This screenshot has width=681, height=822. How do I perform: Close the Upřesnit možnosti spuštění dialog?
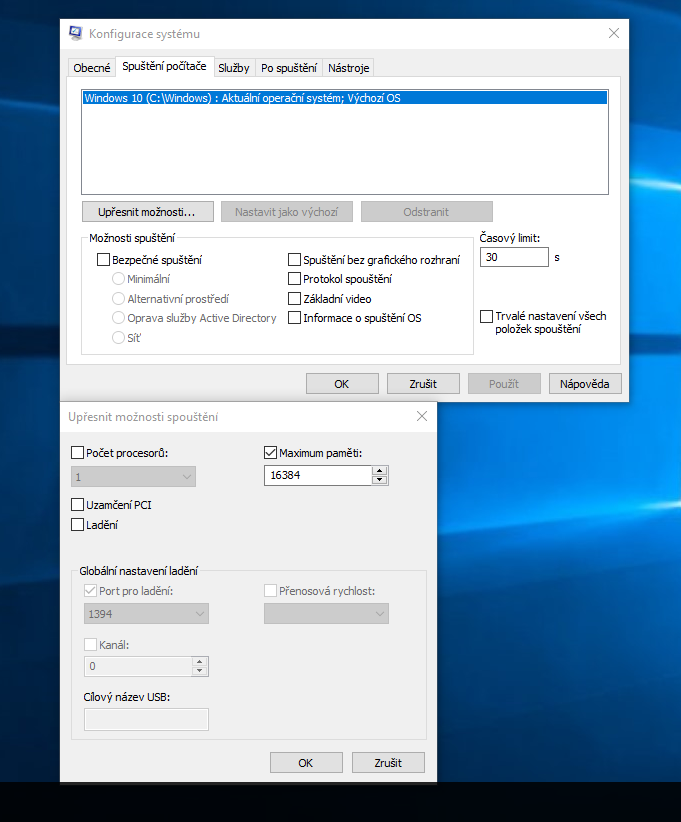(422, 416)
